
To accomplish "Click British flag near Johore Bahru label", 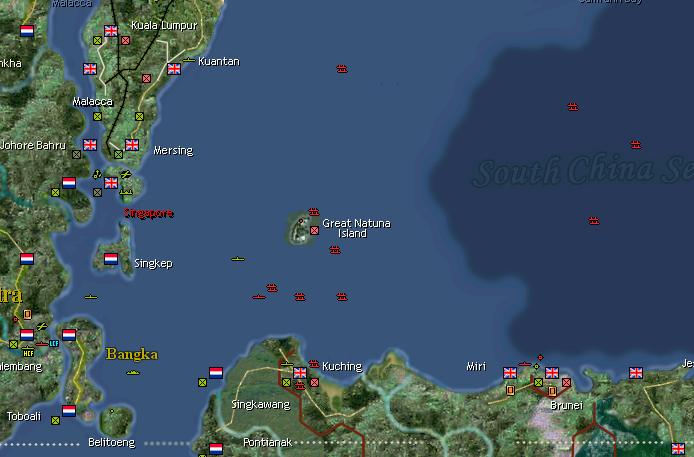I will click(x=90, y=145).
